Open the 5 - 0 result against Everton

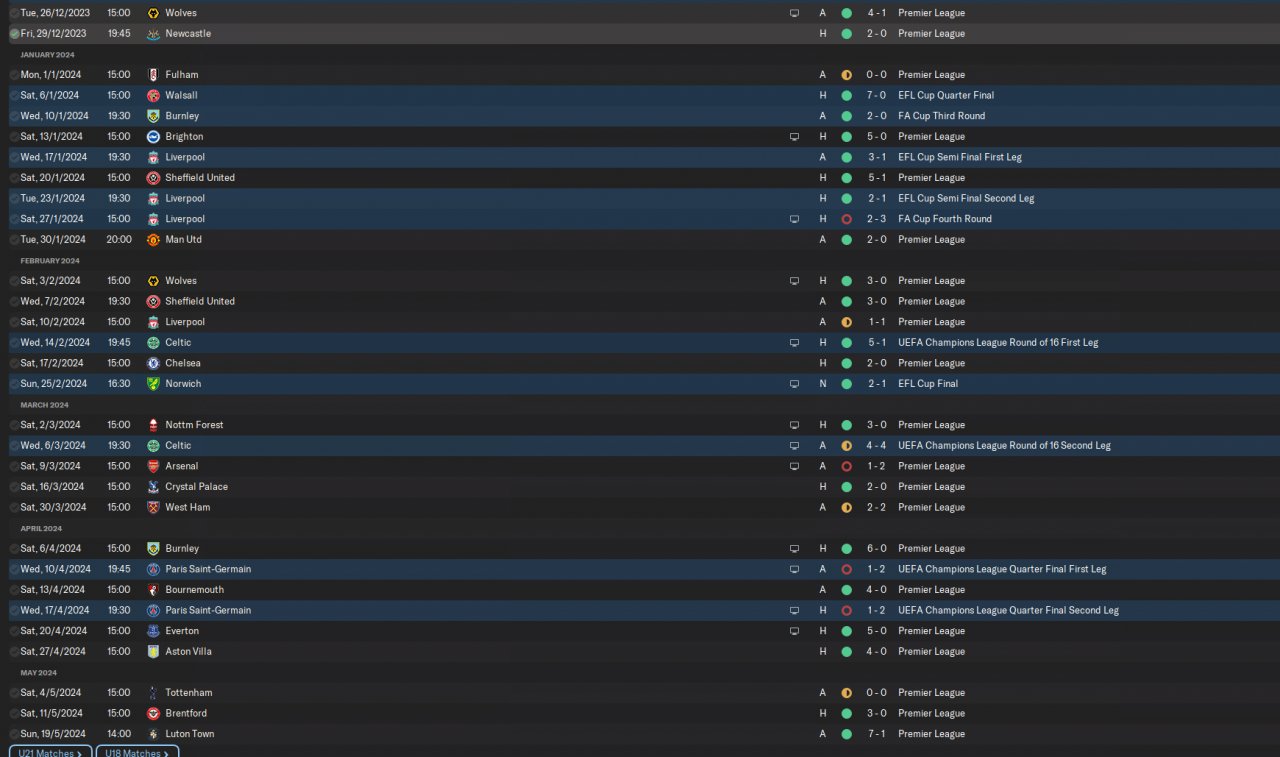coord(876,631)
